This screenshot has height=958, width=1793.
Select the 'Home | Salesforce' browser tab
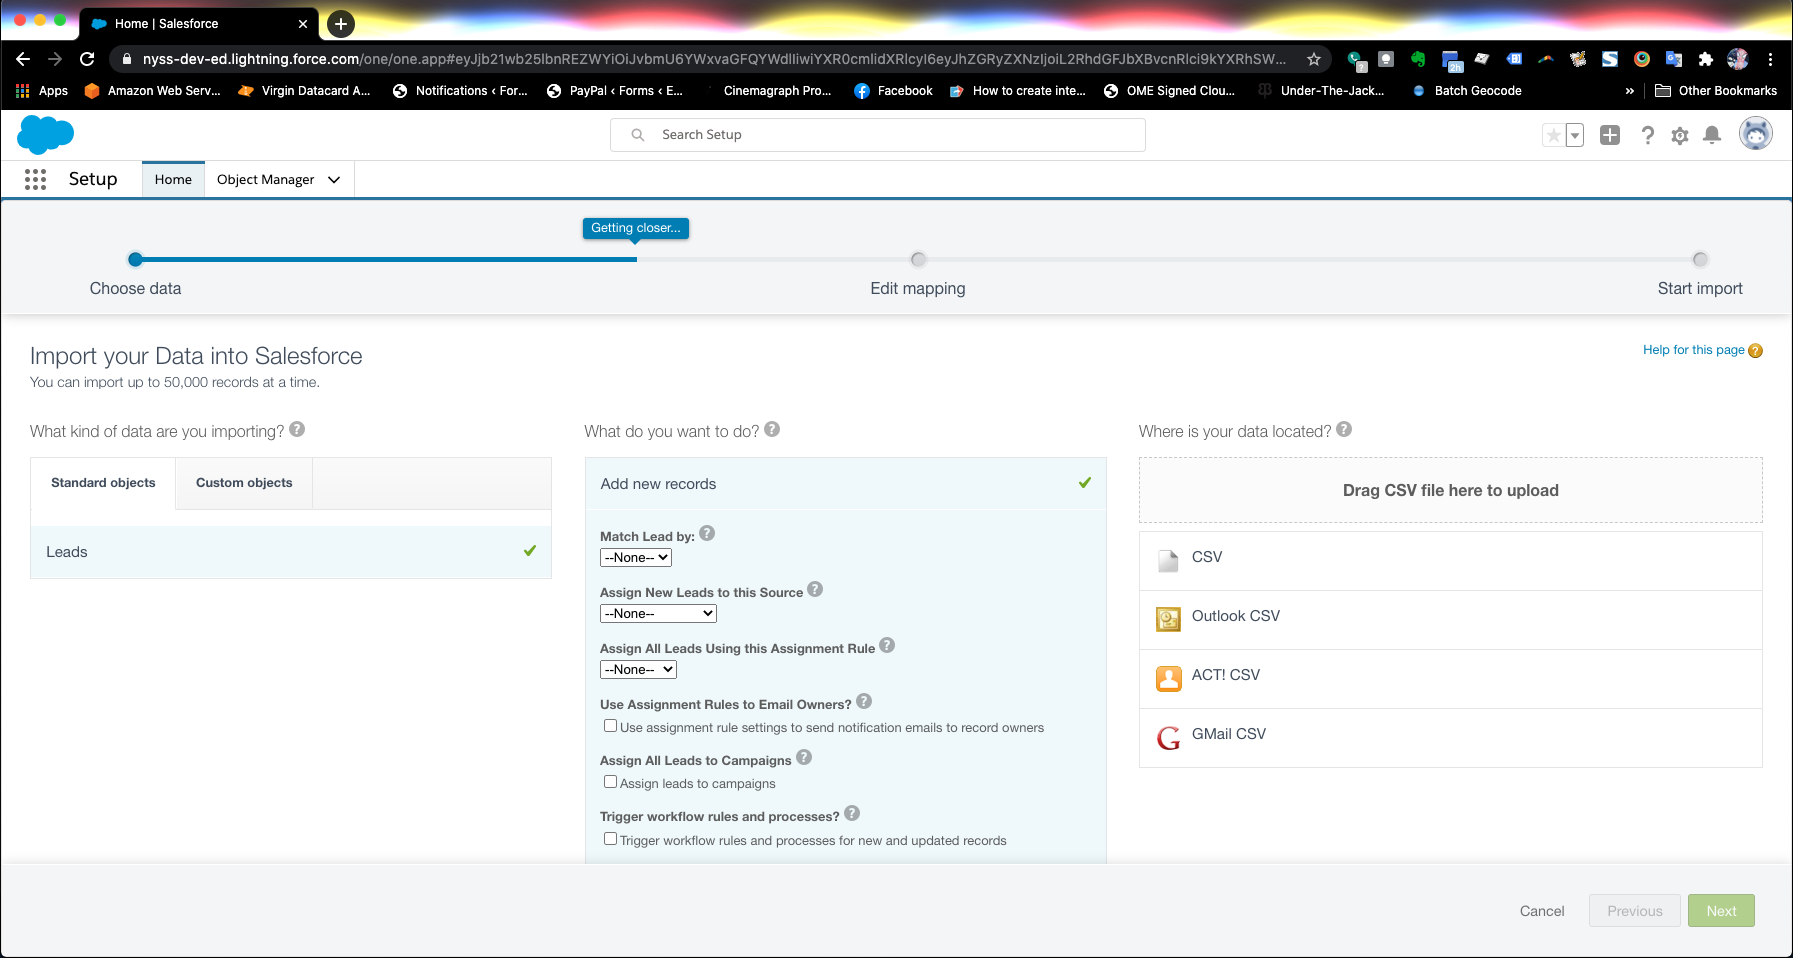click(x=199, y=23)
